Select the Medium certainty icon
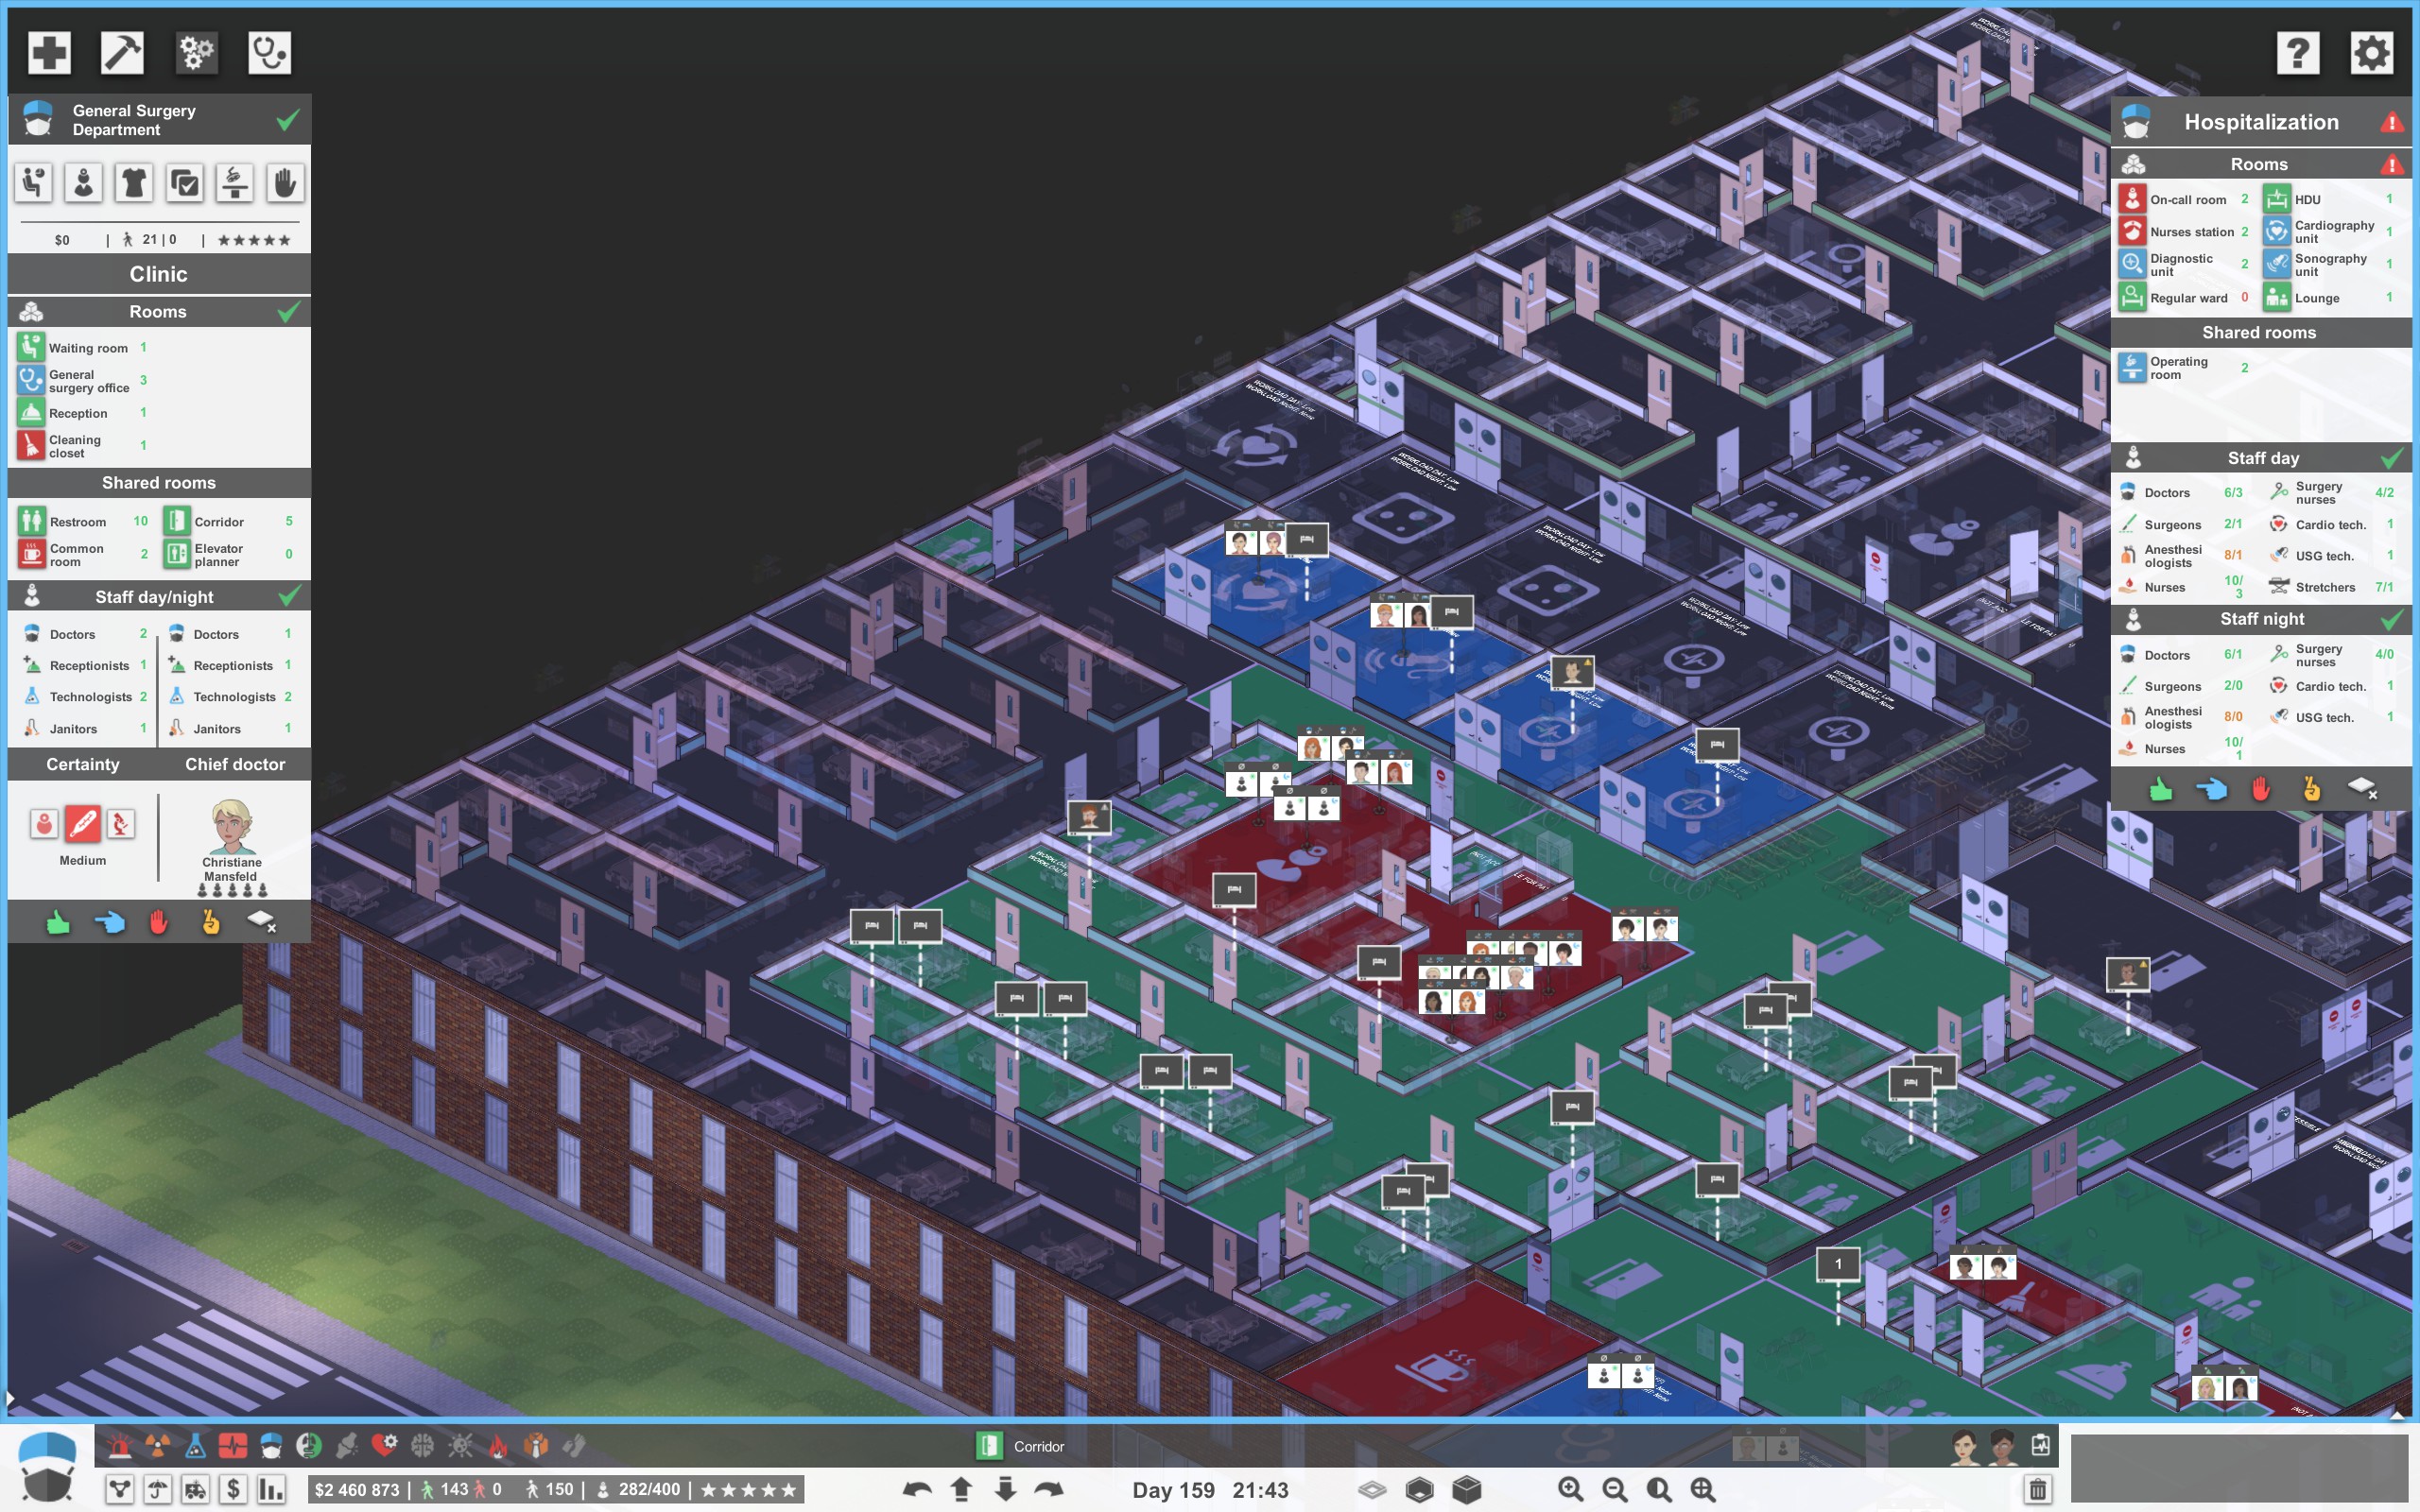This screenshot has width=2420, height=1512. point(83,824)
